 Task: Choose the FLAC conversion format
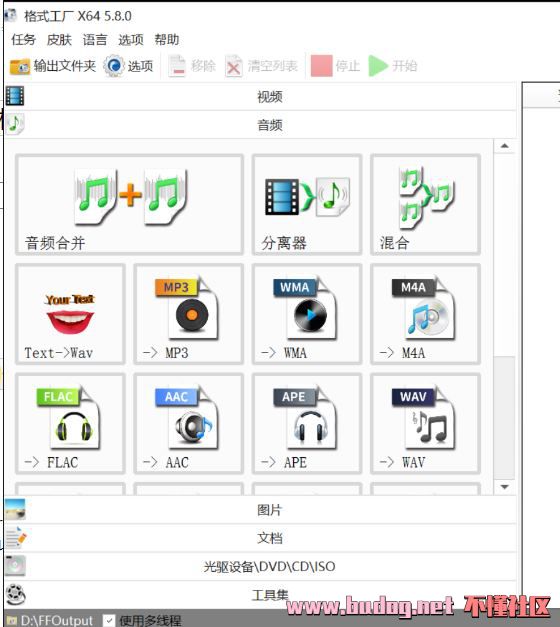(x=70, y=423)
